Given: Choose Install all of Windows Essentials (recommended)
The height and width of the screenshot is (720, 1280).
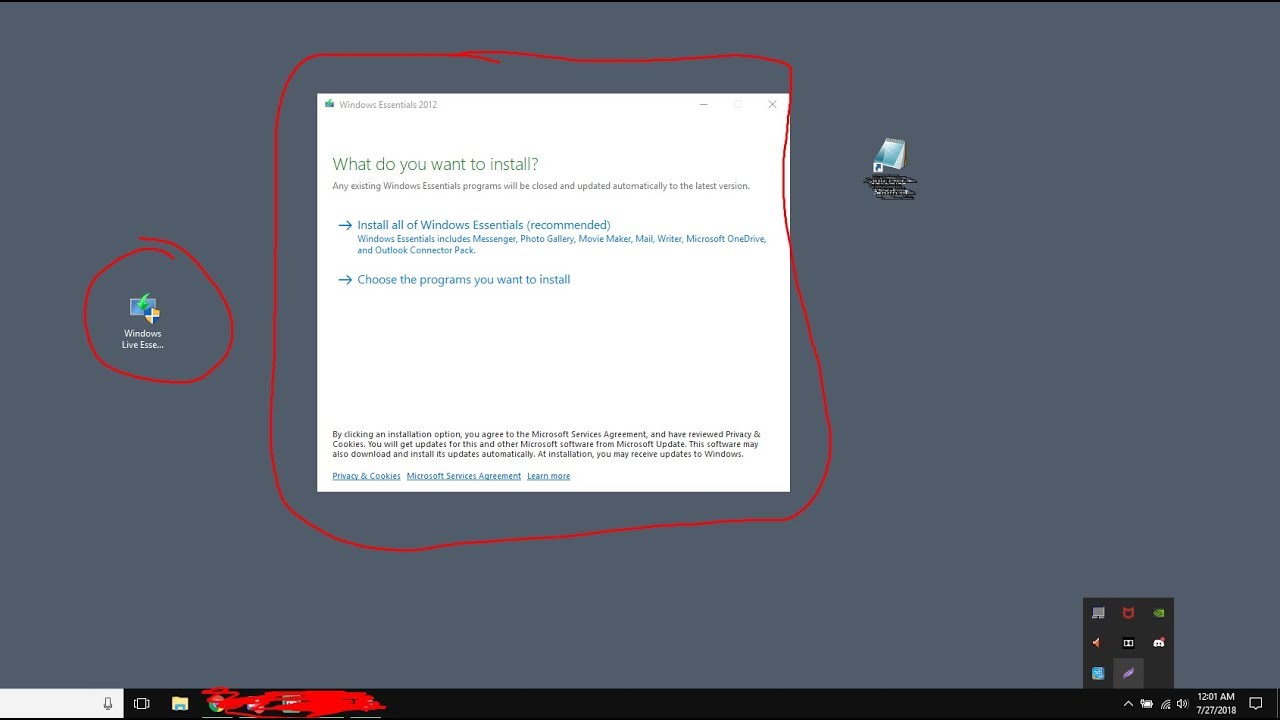Looking at the screenshot, I should point(483,225).
